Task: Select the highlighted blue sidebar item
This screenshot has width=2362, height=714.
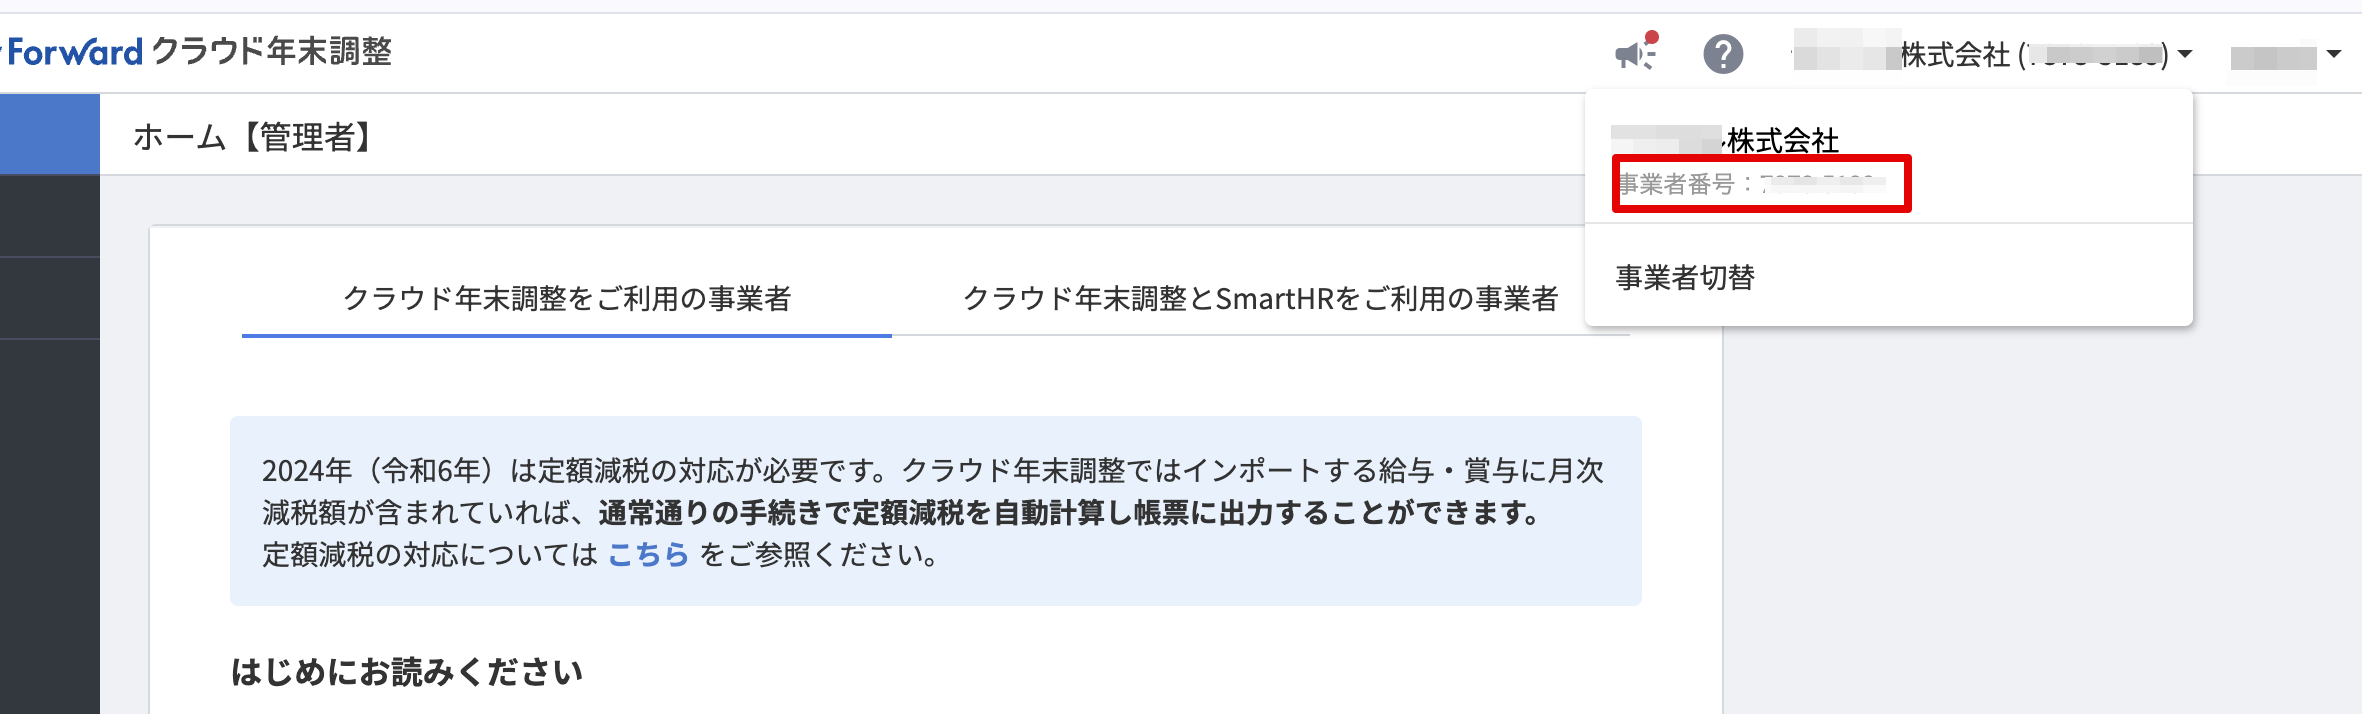Action: (50, 134)
